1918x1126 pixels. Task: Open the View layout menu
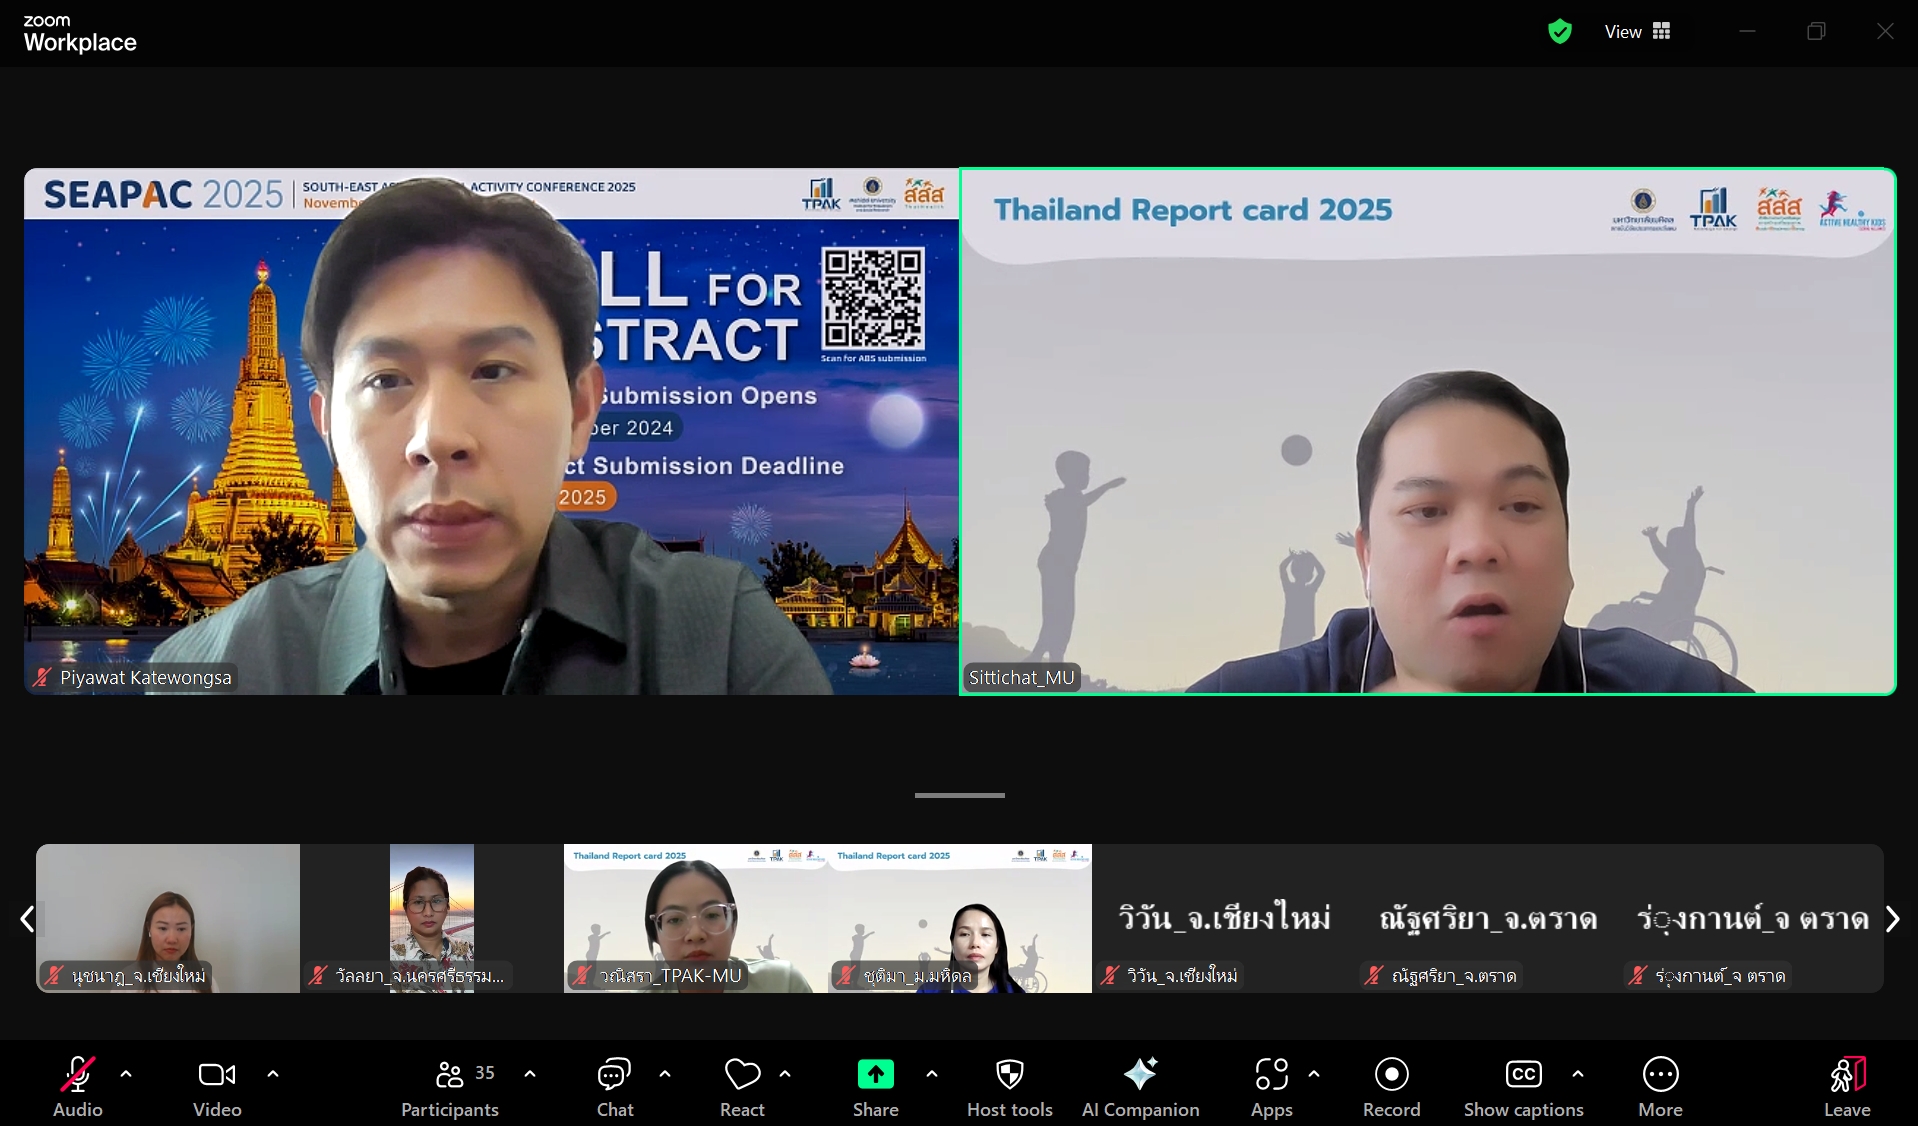(1637, 32)
